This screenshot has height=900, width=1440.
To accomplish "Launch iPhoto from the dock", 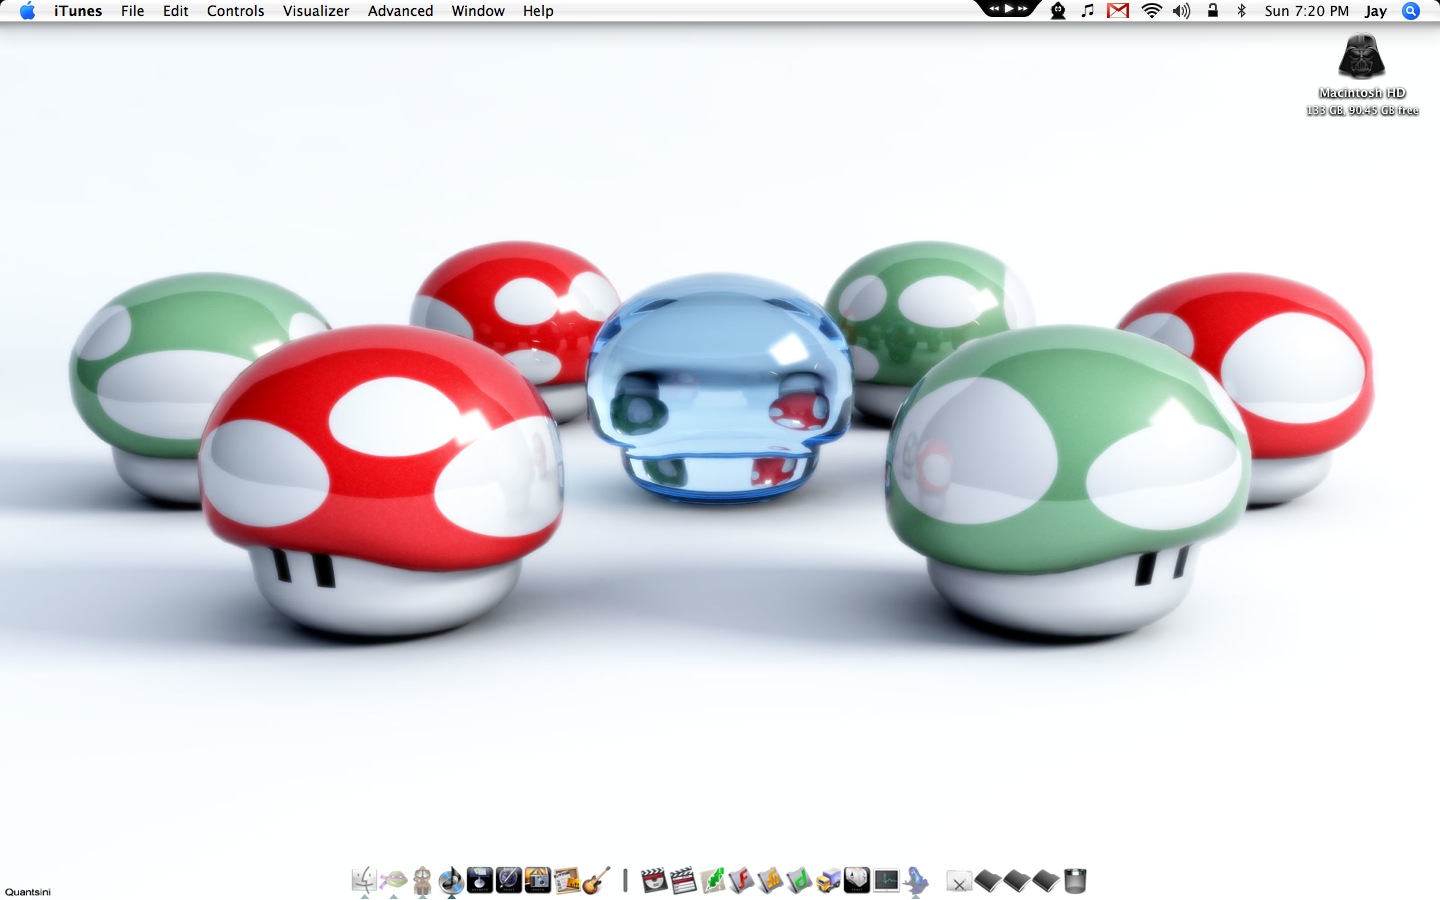I will 538,880.
